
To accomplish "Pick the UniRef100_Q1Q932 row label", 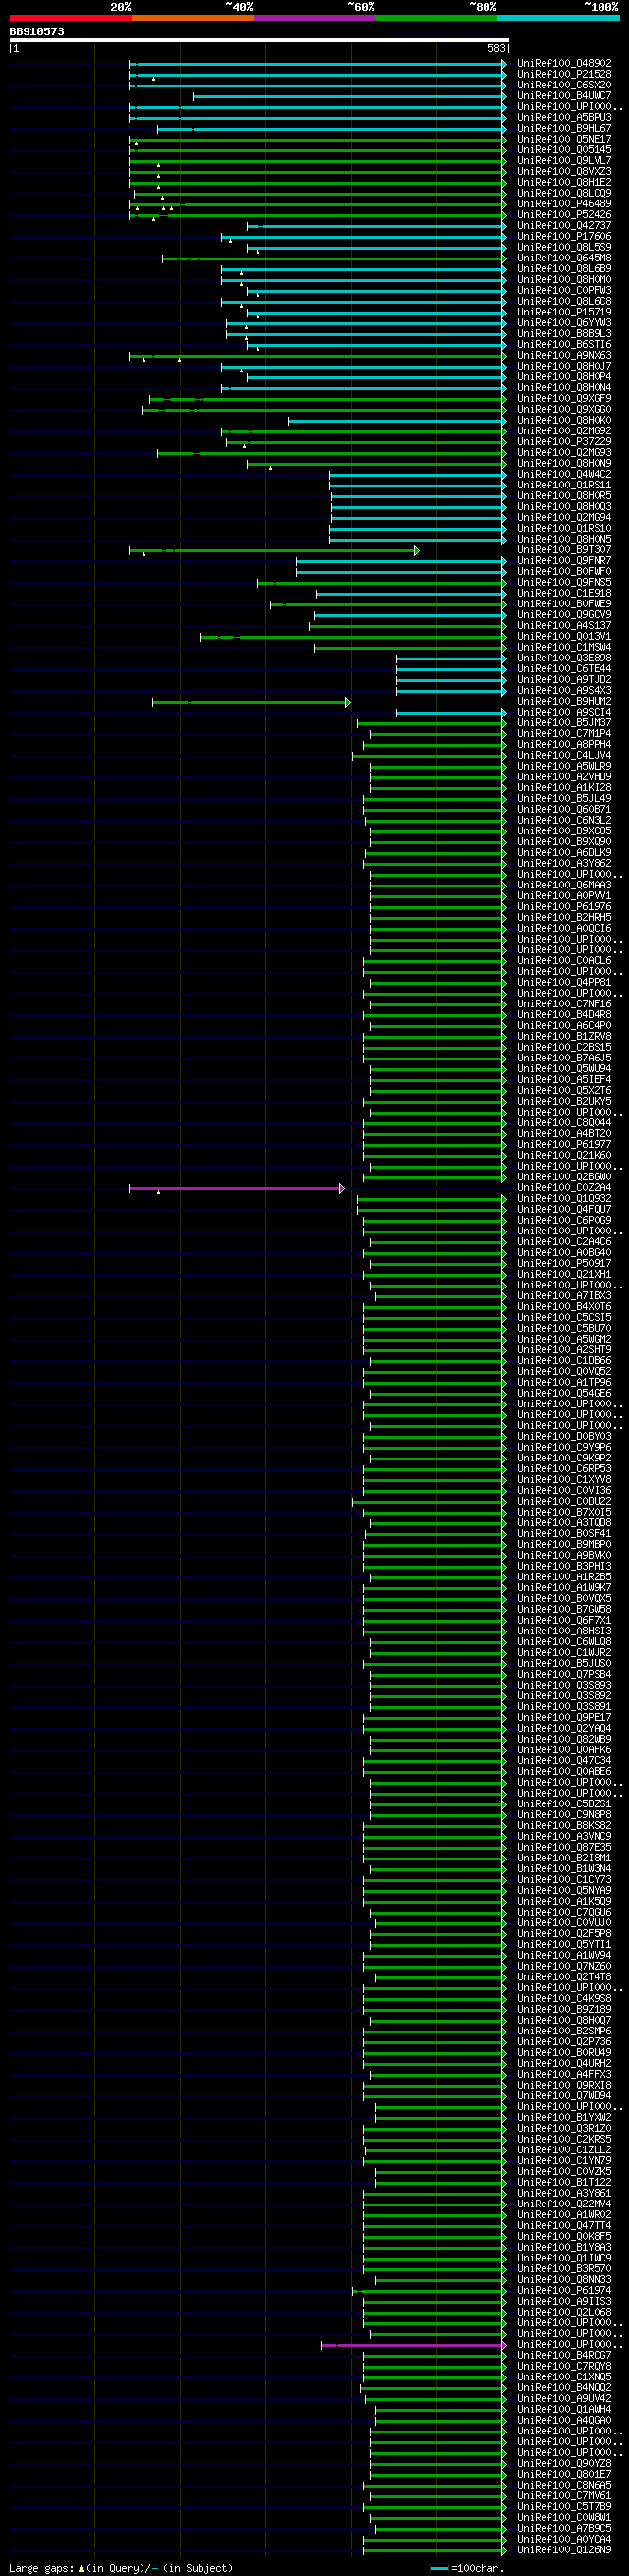I will point(564,1199).
